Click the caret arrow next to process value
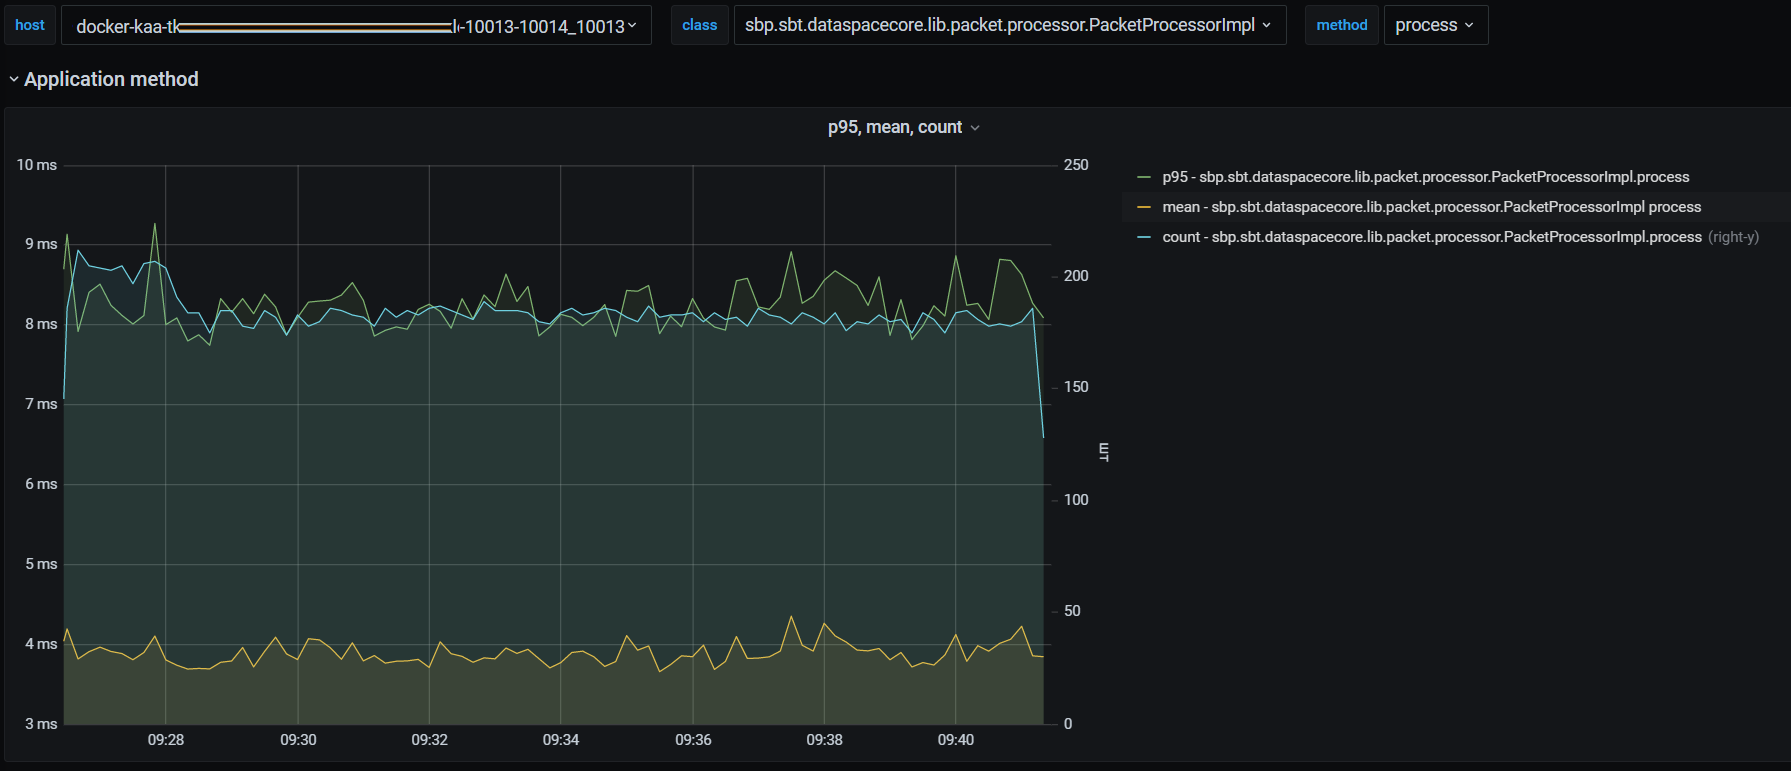 1469,26
